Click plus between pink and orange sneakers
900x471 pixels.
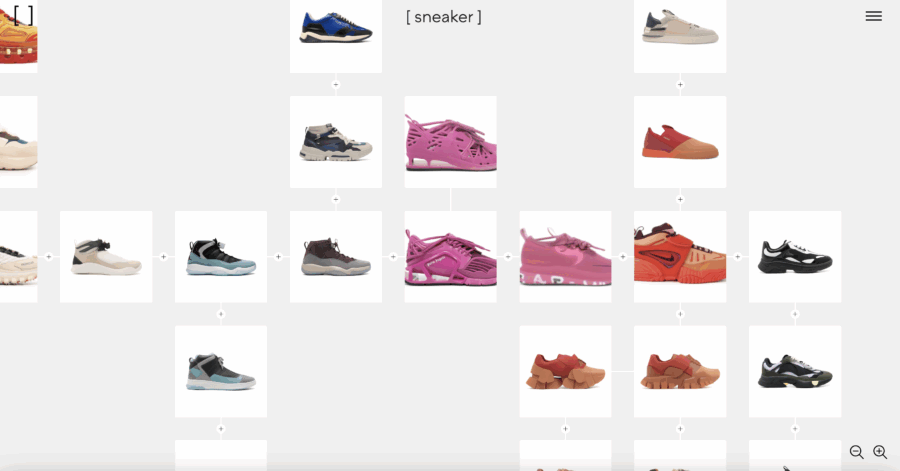pos(623,256)
